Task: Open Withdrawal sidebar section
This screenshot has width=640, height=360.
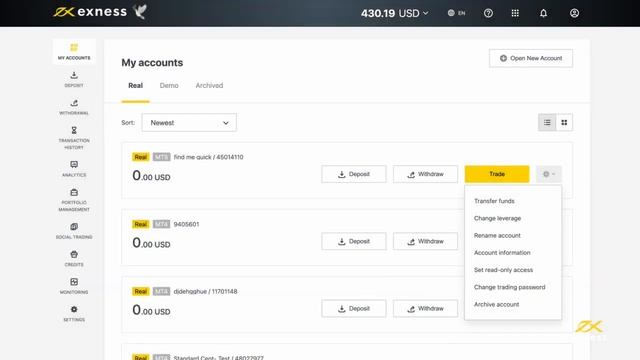Action: coord(74,107)
